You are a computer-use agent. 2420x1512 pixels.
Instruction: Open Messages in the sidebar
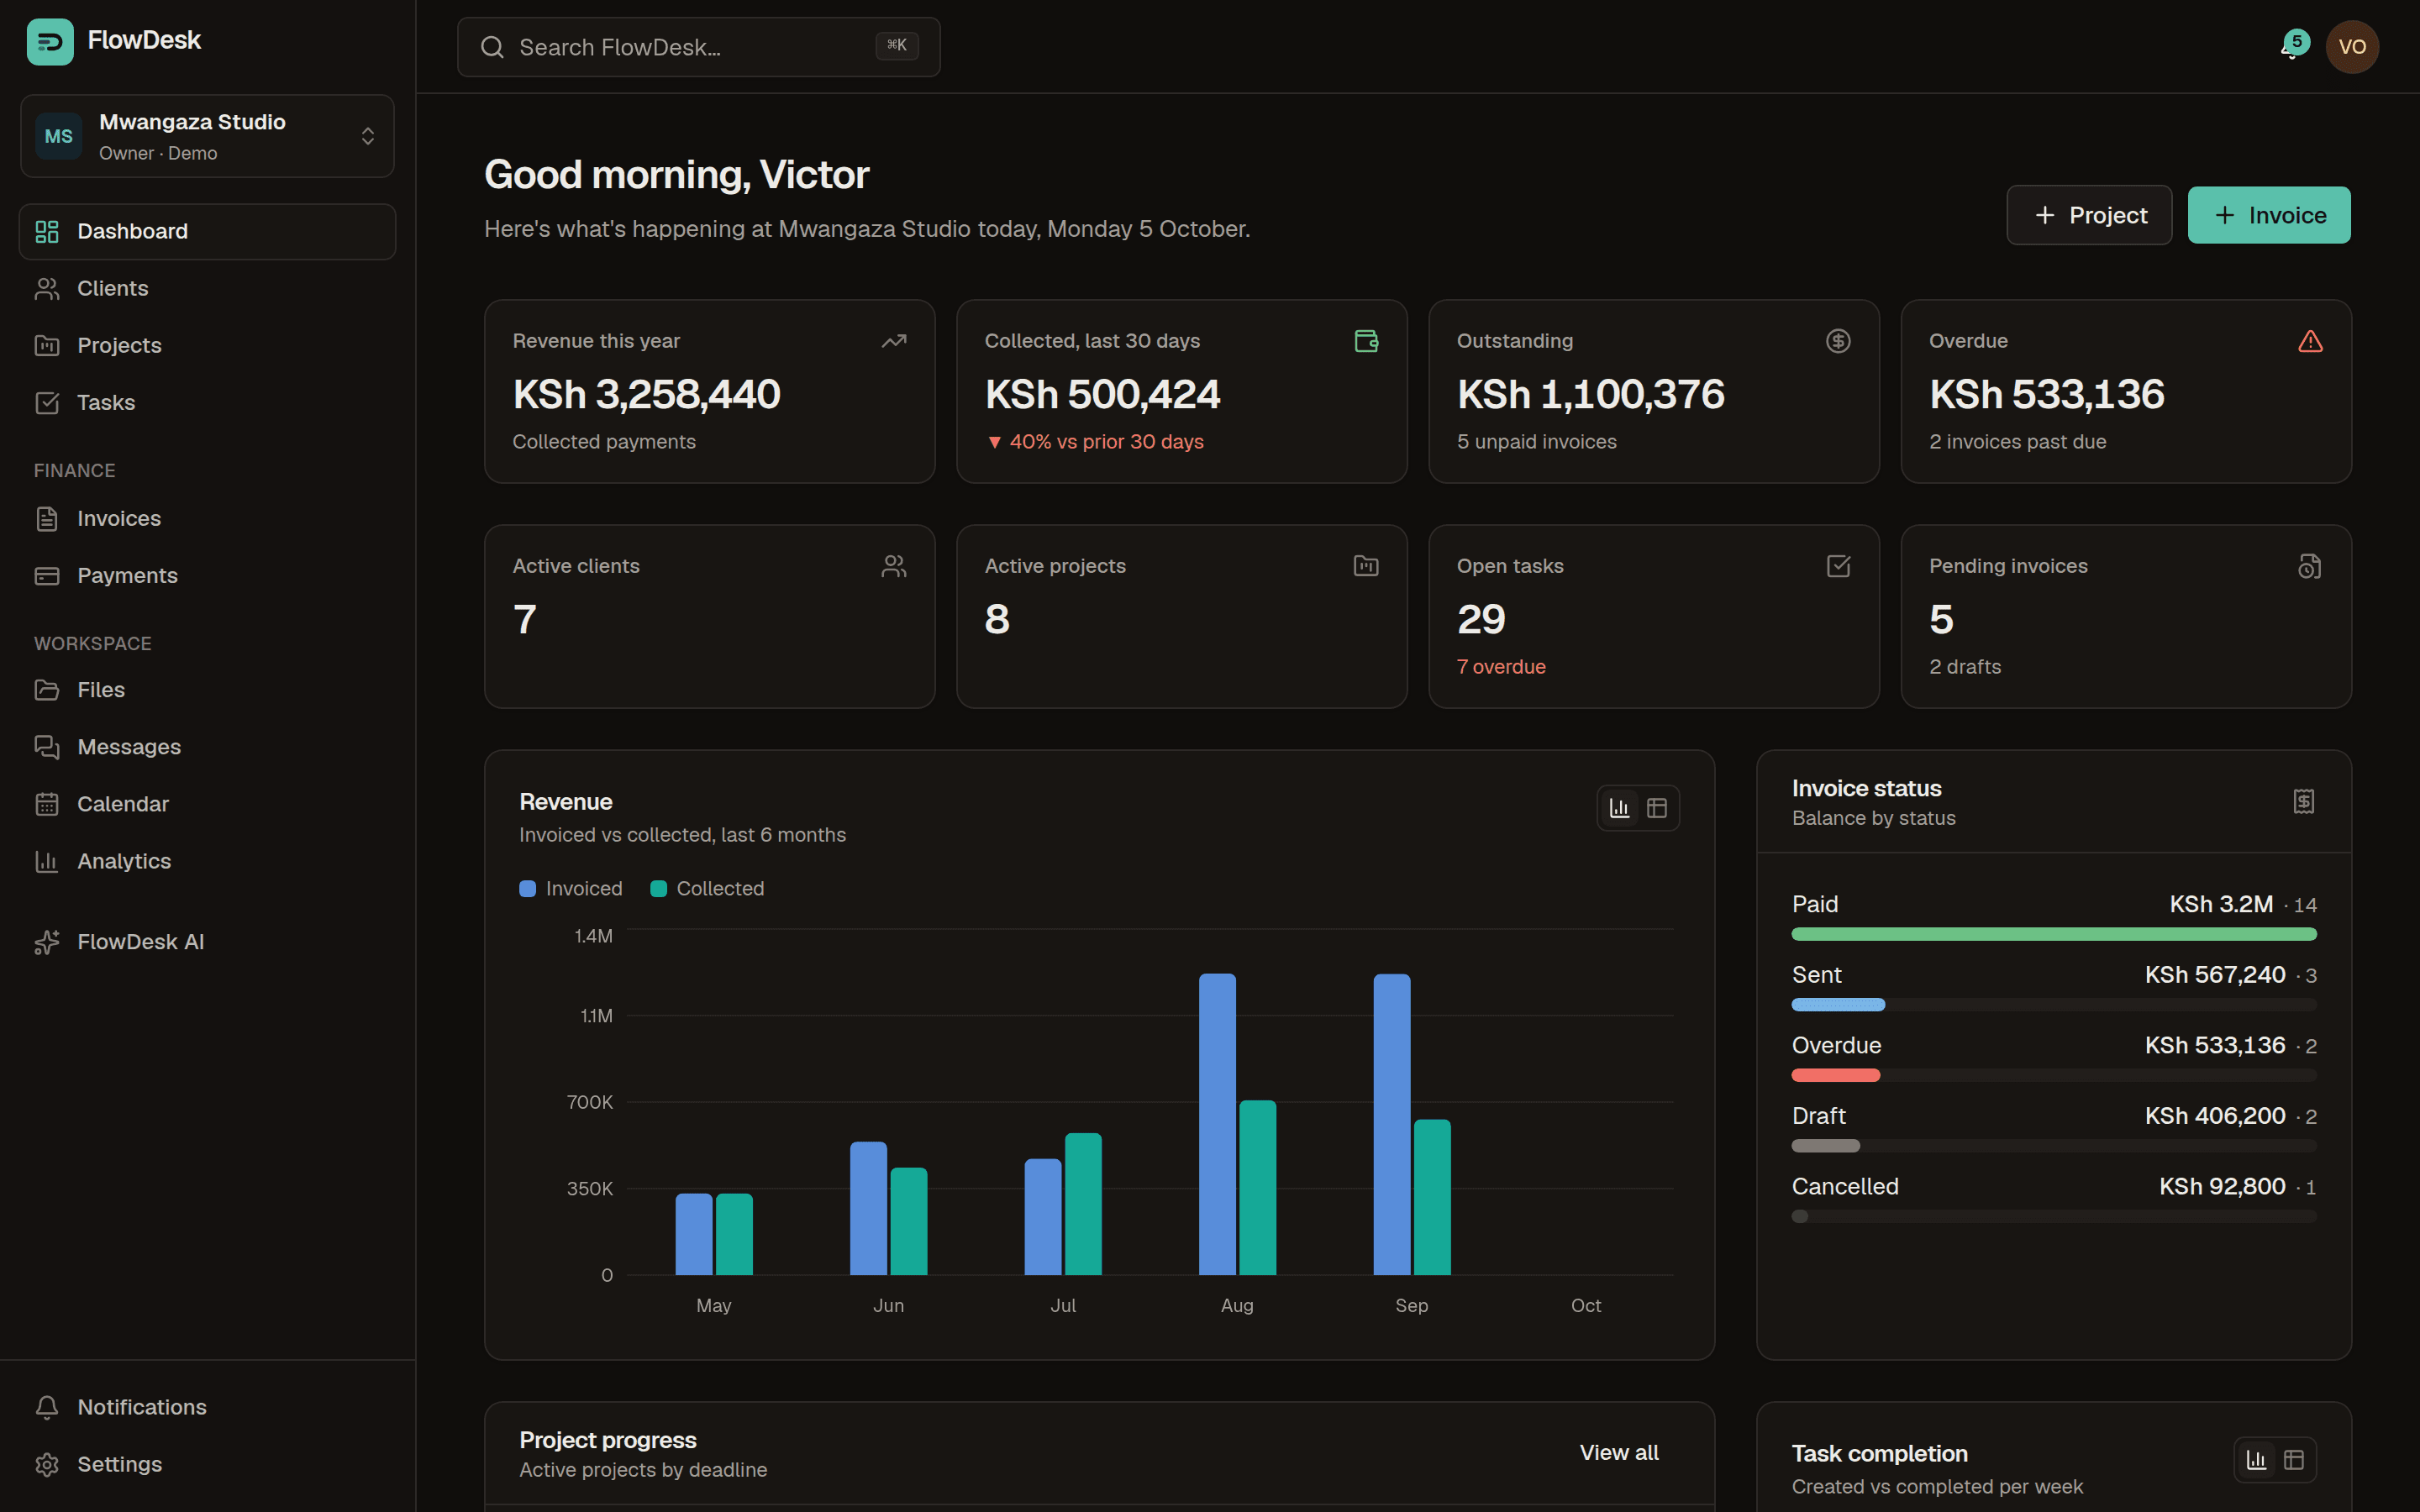coord(208,747)
